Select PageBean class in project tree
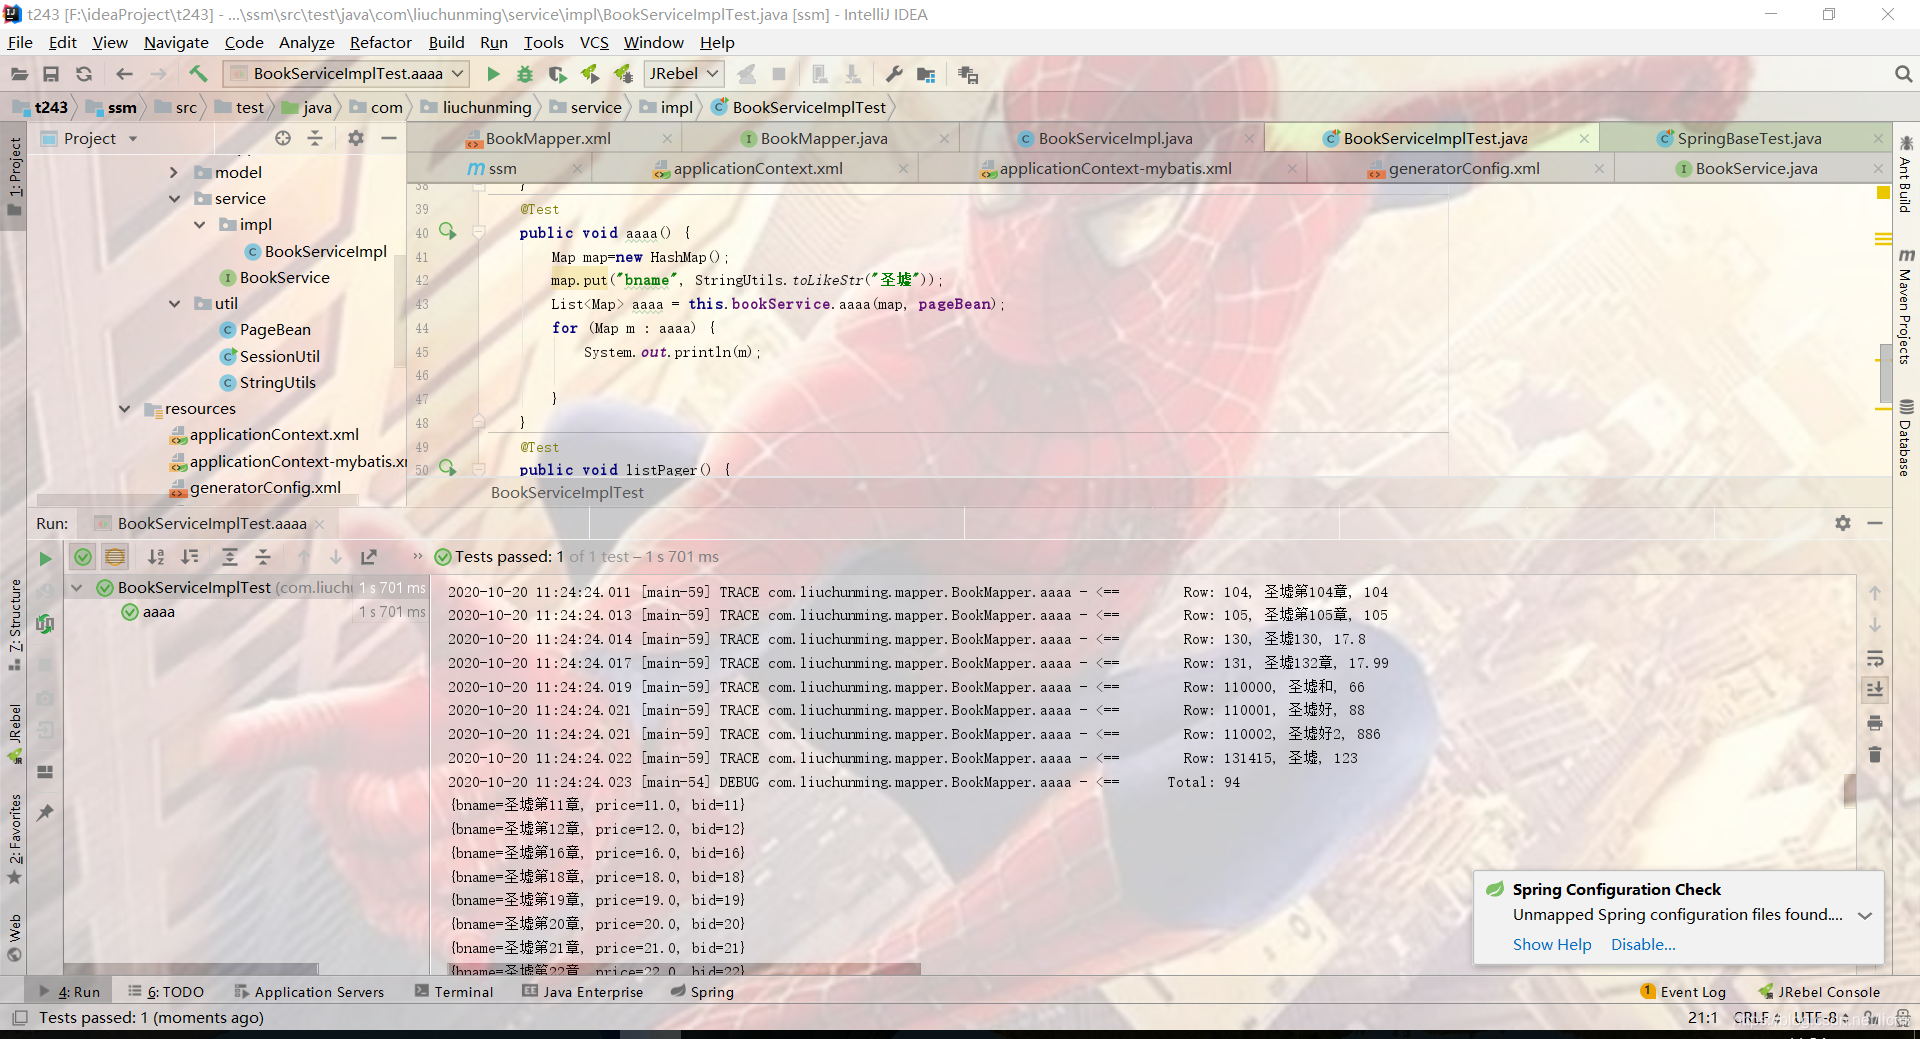Viewport: 1920px width, 1039px height. point(265,330)
